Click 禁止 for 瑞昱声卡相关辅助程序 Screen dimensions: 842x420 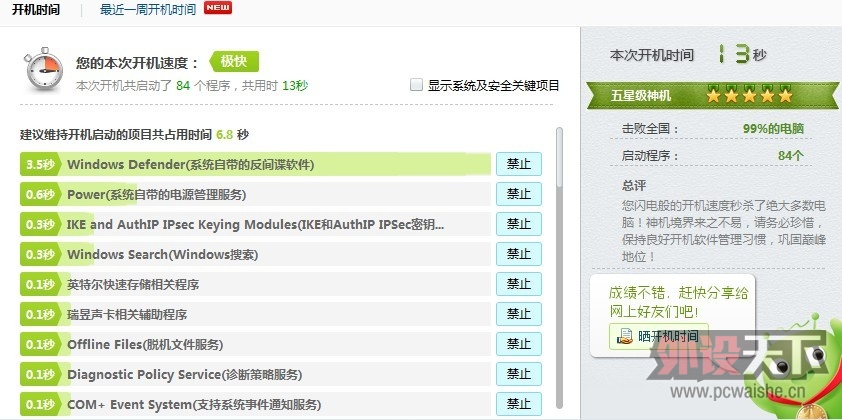[519, 314]
